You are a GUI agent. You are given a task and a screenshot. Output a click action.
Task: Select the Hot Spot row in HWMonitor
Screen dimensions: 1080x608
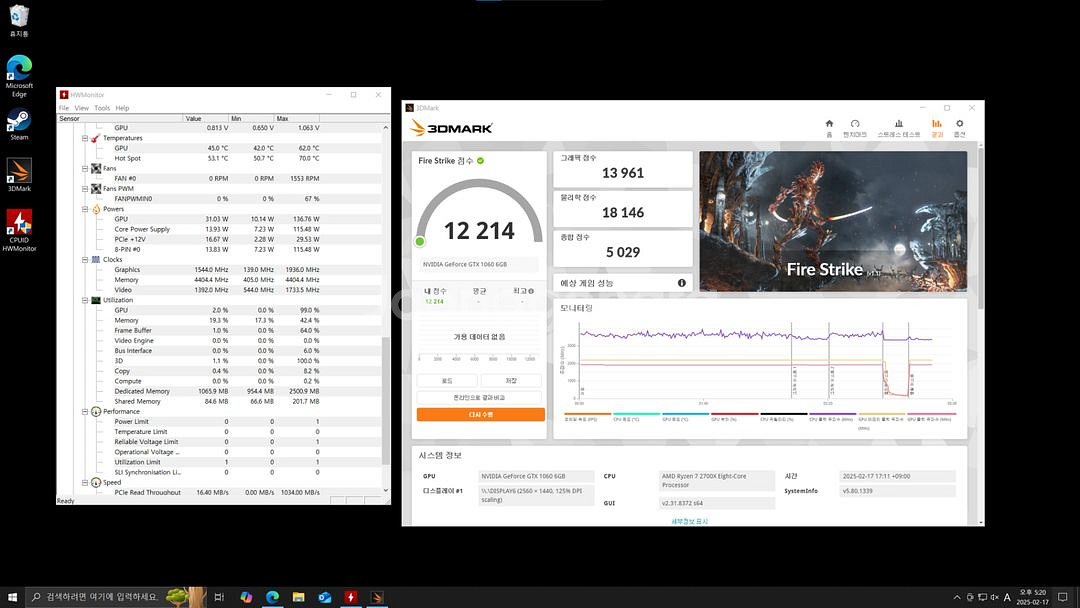pos(219,158)
